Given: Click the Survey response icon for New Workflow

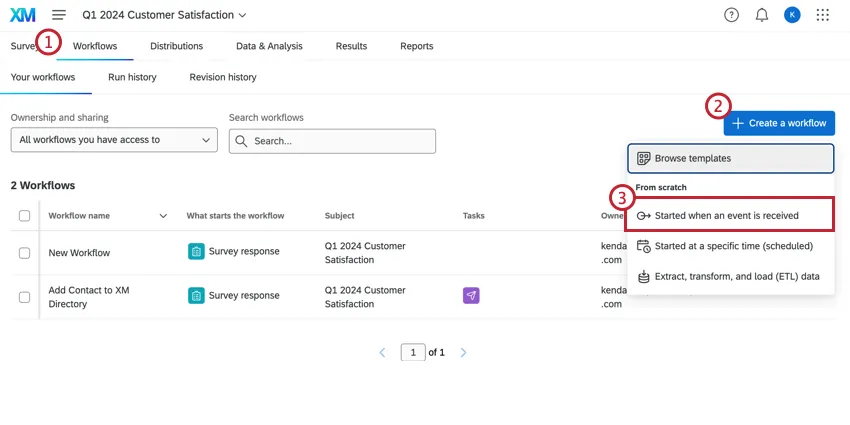Looking at the screenshot, I should pos(196,252).
